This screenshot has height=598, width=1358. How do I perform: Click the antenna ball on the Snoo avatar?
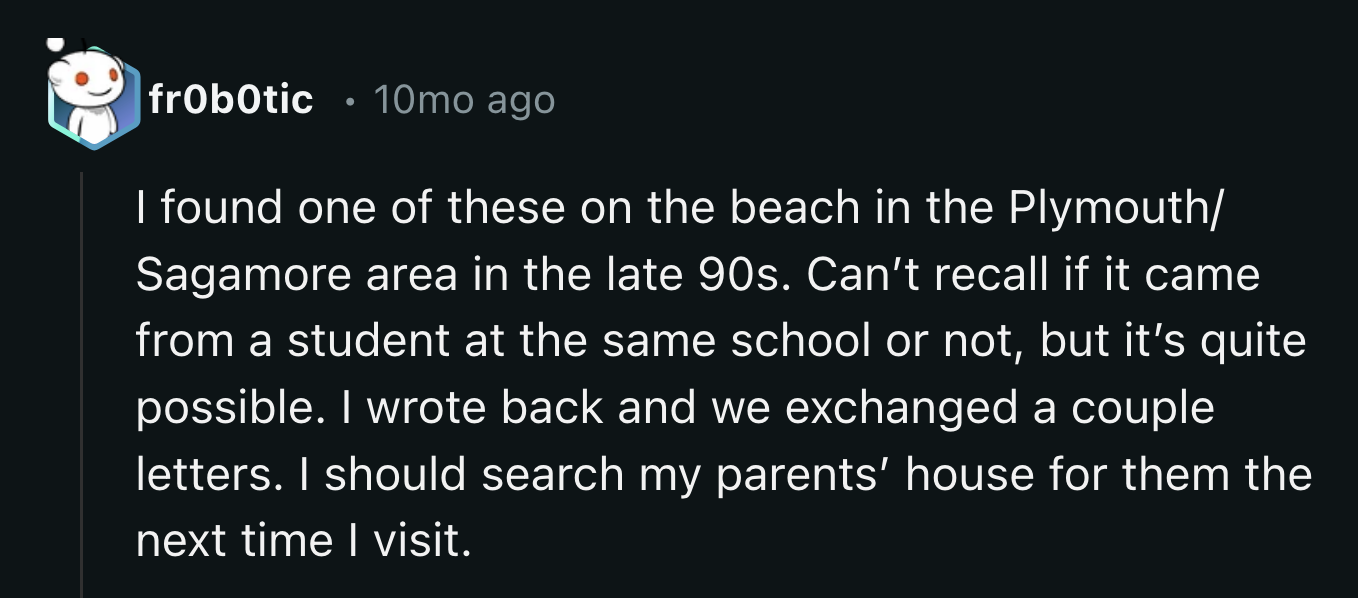55,45
